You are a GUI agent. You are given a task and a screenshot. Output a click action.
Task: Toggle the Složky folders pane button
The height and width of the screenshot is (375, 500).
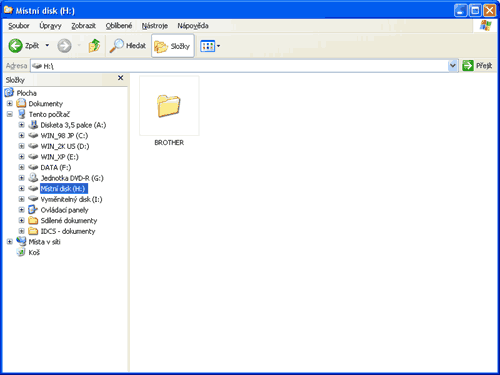point(173,46)
